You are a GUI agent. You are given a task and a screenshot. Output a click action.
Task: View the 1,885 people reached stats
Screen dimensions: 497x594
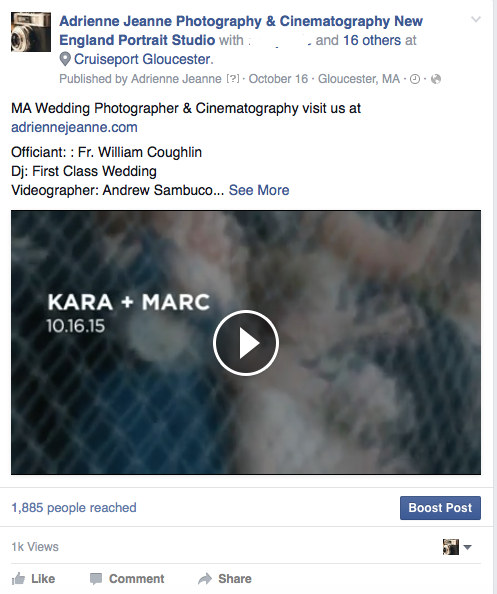point(74,508)
